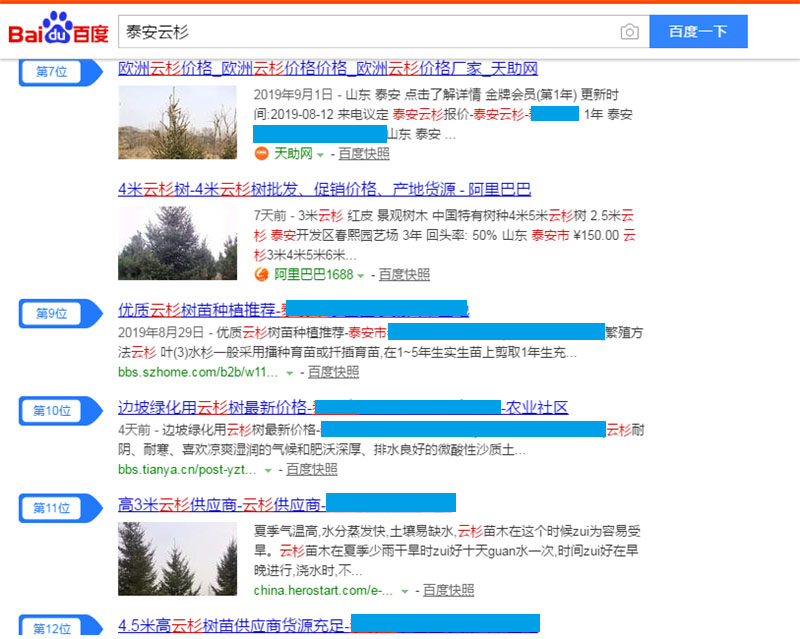Open the 4米云杉树 阿里巴巴 result title

tap(324, 189)
